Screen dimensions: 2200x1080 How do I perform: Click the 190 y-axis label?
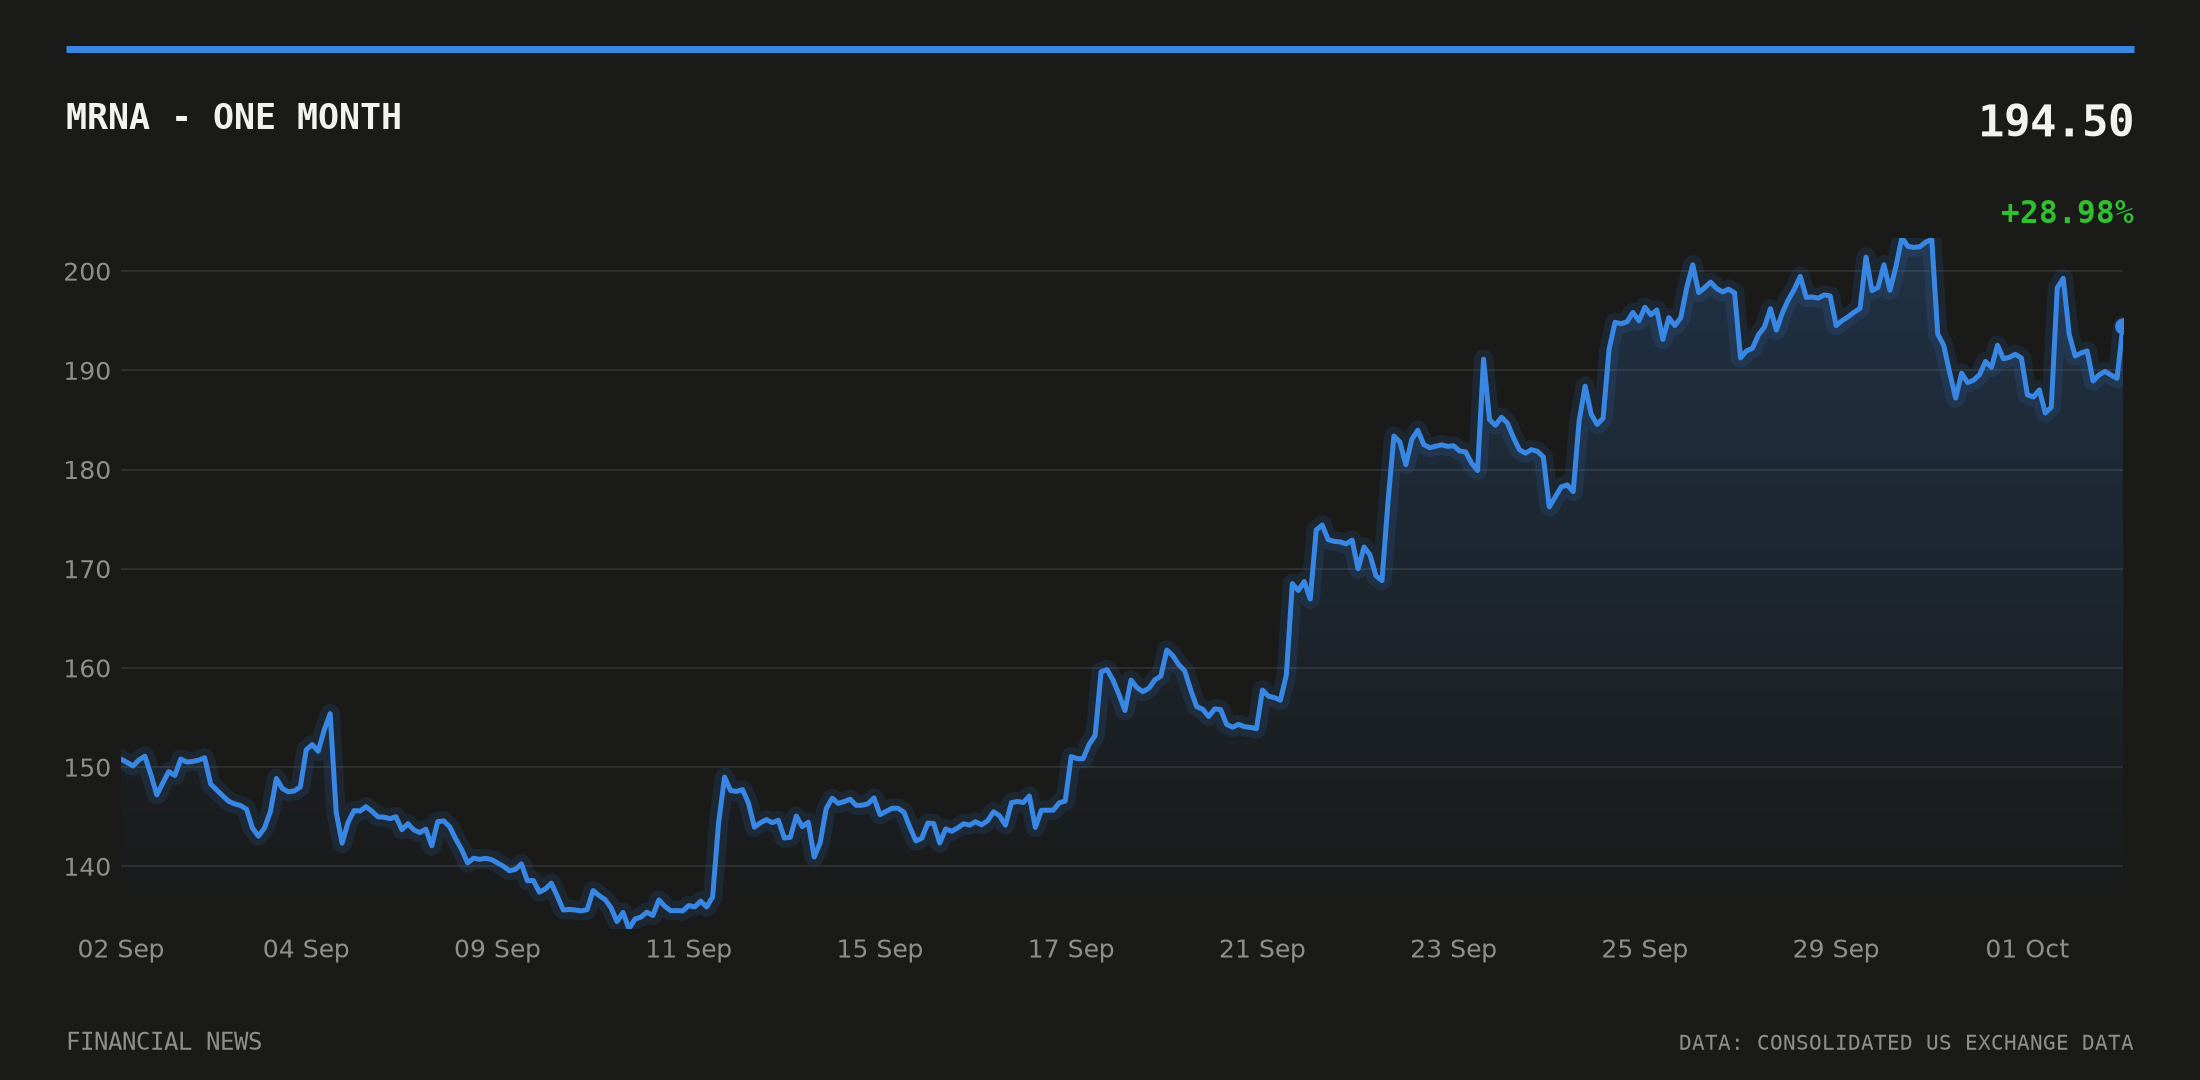[87, 371]
